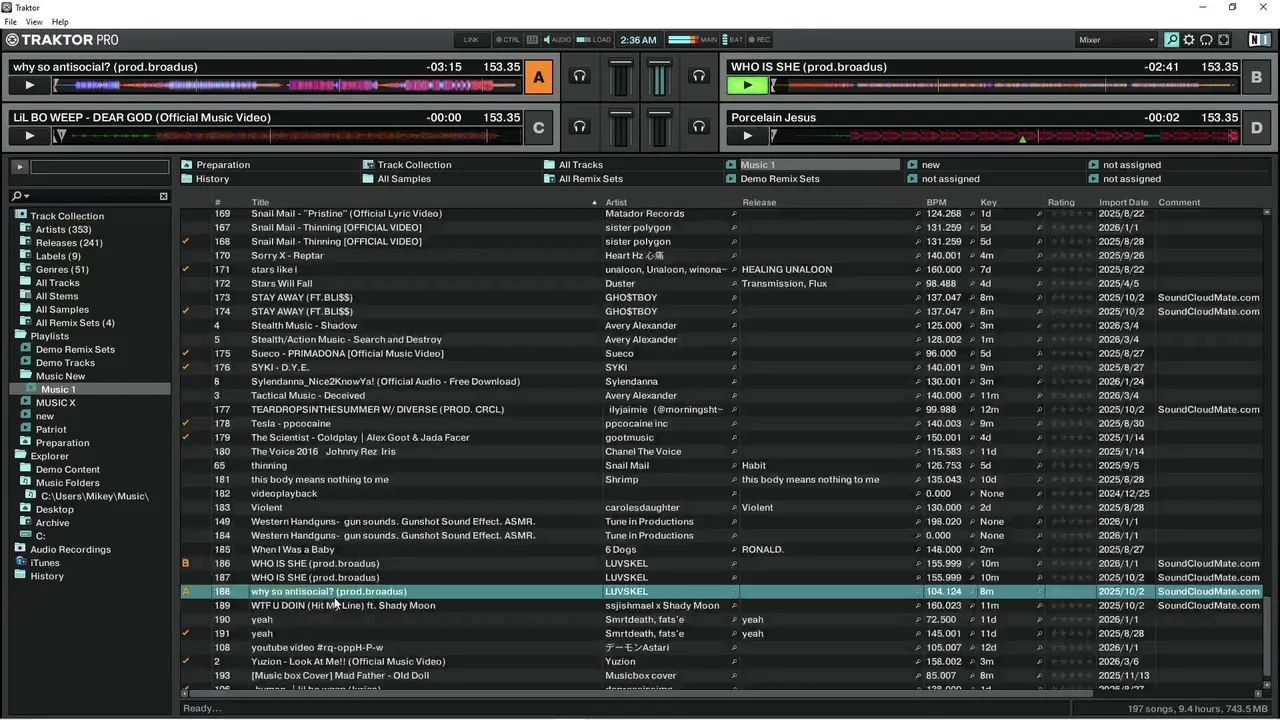
Task: Click the REC indicator in header
Action: (x=759, y=40)
